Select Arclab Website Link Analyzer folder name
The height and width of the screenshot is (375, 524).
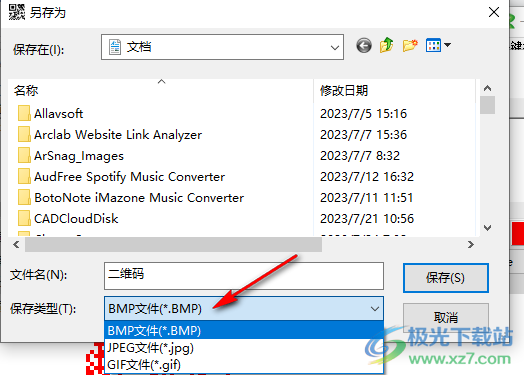pyautogui.click(x=118, y=135)
